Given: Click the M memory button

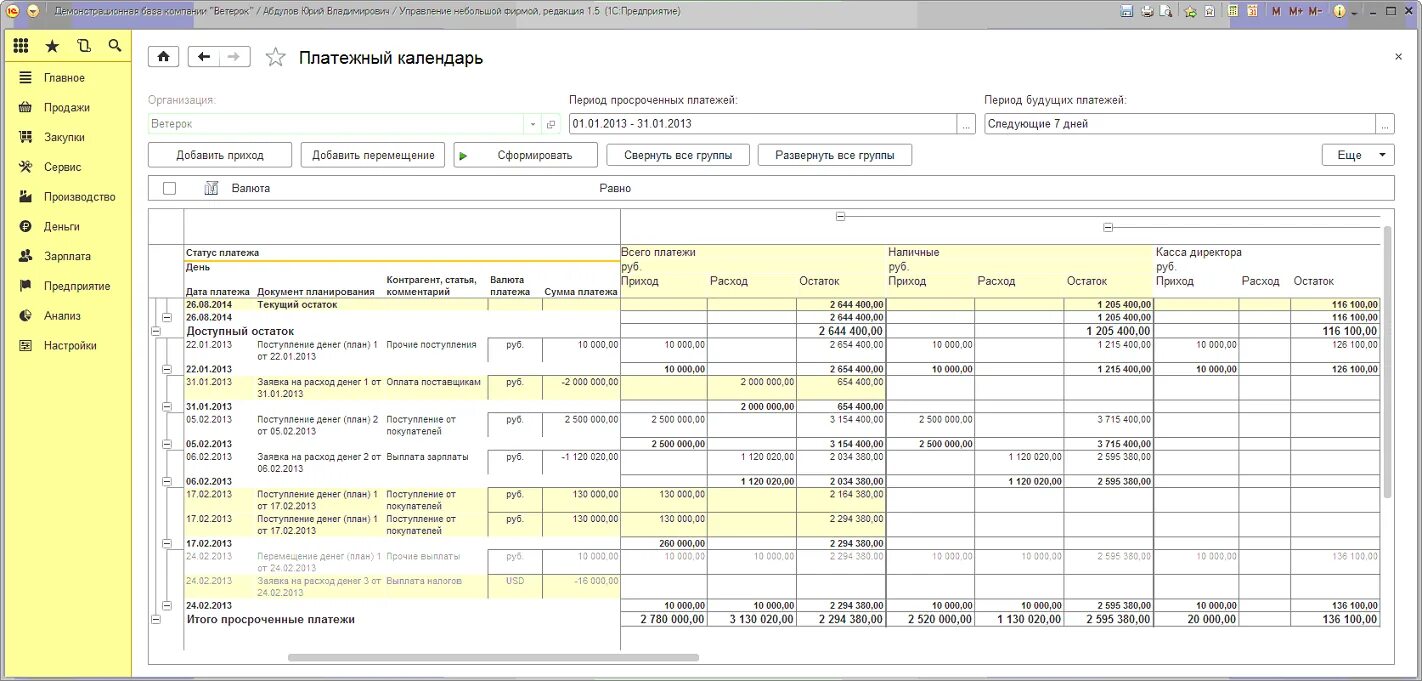Looking at the screenshot, I should tap(1276, 11).
